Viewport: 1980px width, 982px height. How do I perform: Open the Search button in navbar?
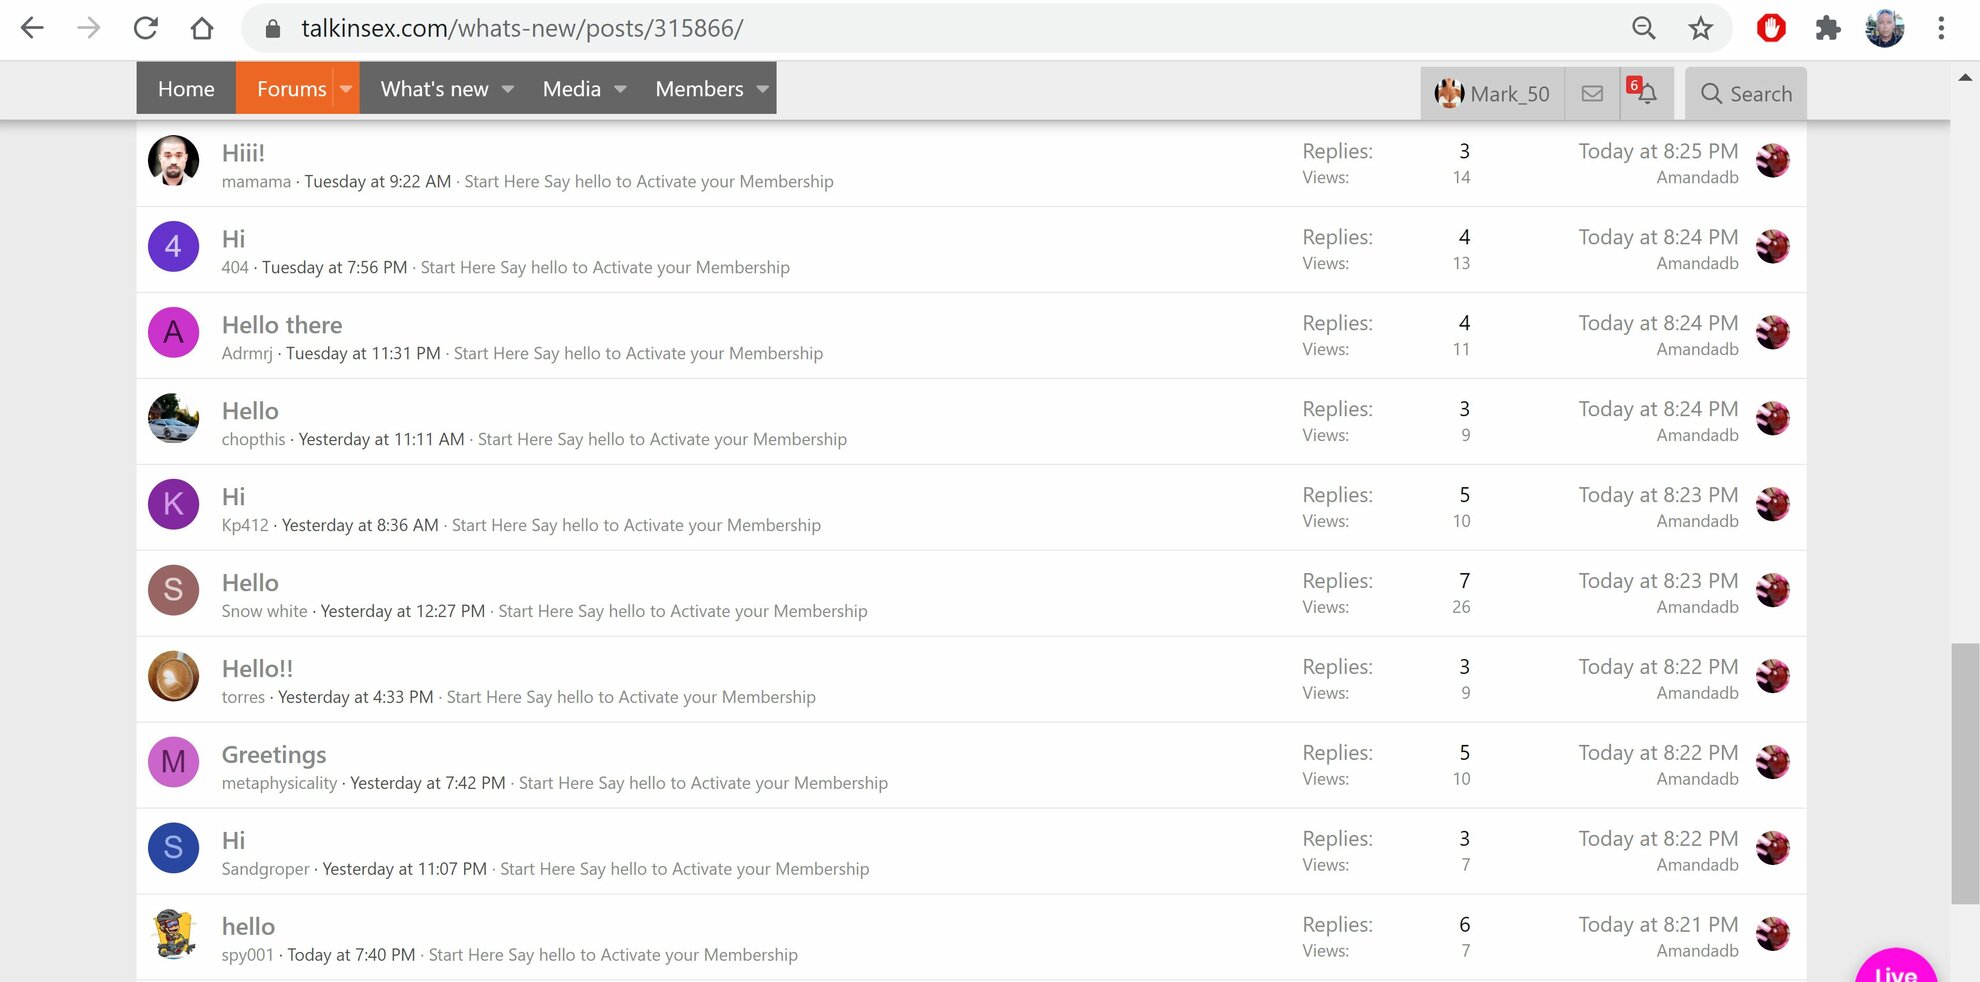click(1745, 94)
